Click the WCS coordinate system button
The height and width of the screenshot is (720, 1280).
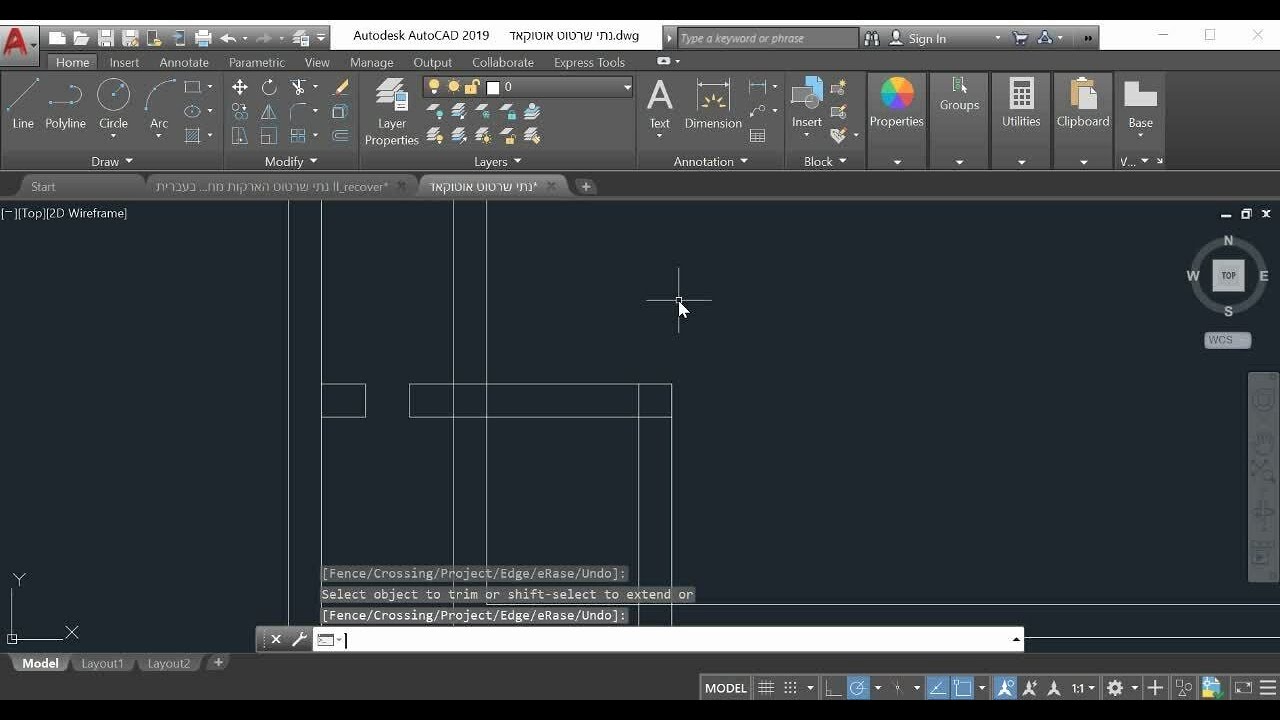1227,340
